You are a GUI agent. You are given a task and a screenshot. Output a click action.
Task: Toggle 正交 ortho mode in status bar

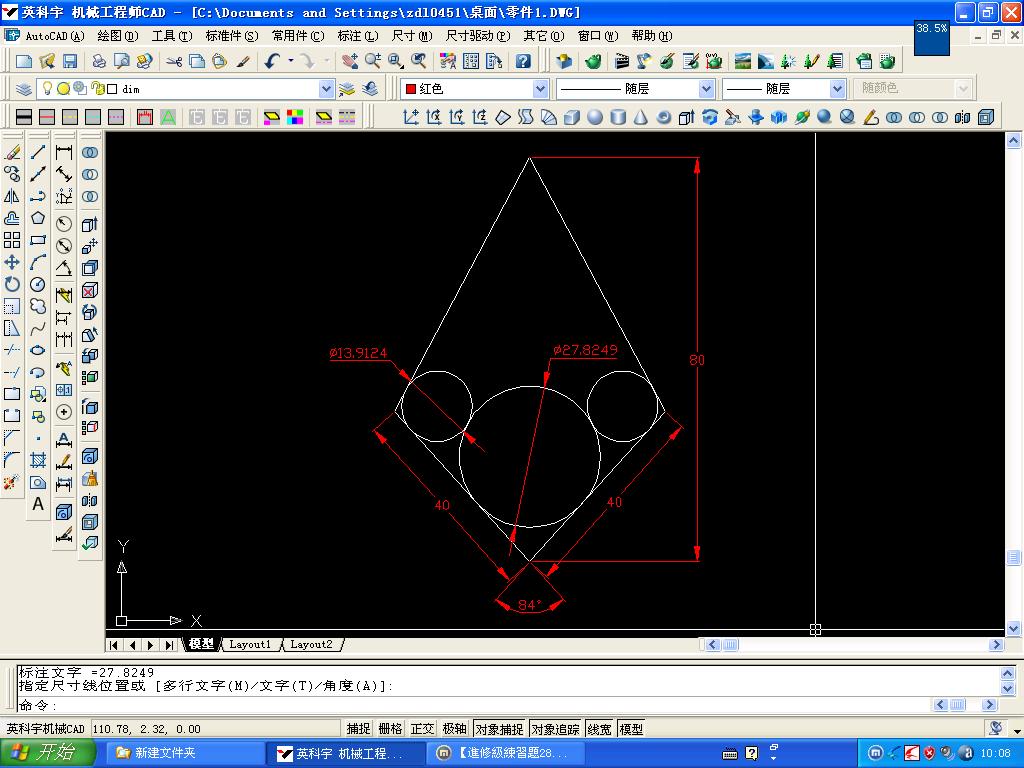click(x=422, y=729)
